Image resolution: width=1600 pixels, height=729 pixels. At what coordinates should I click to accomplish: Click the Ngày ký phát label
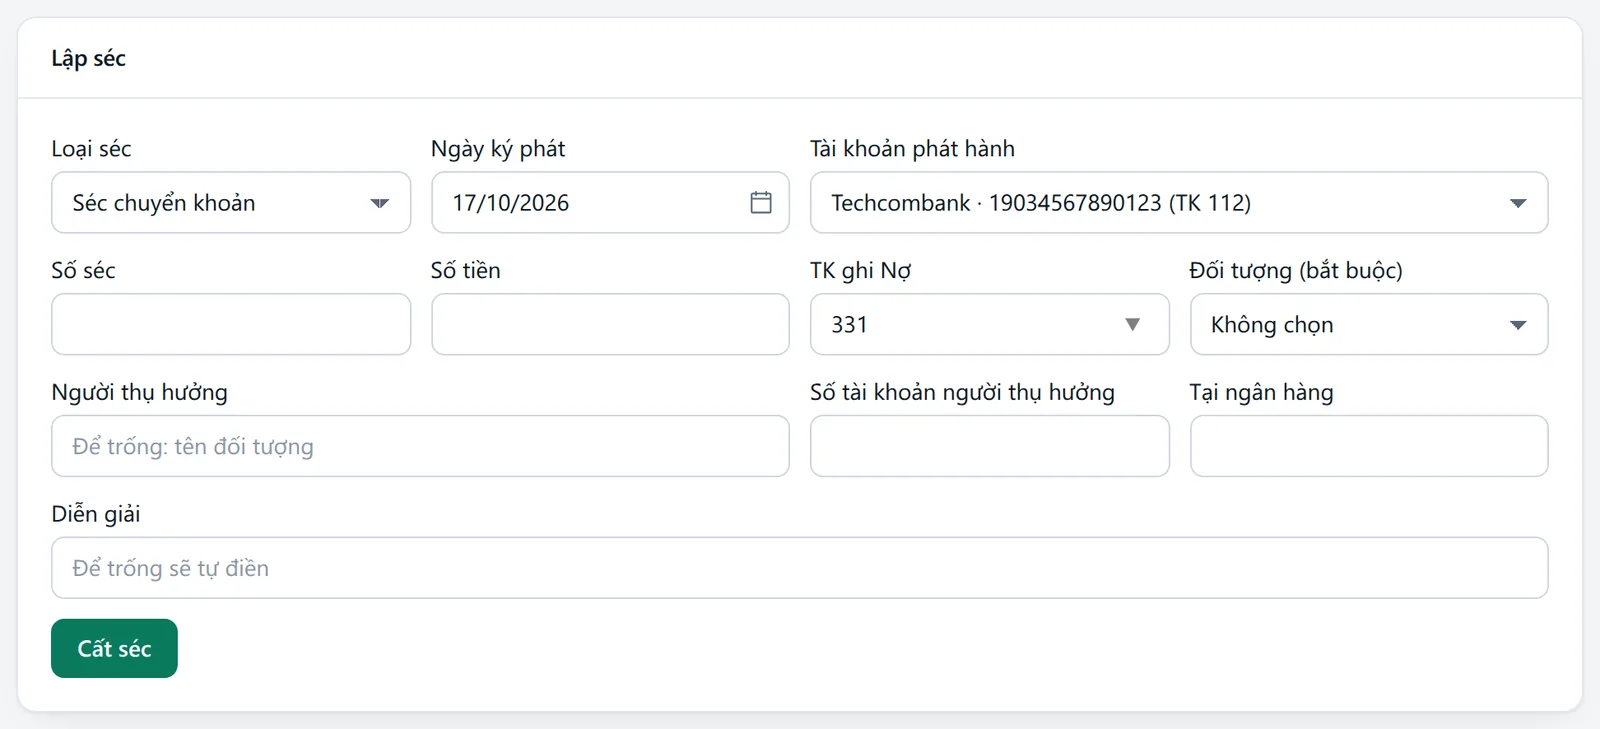(x=498, y=149)
